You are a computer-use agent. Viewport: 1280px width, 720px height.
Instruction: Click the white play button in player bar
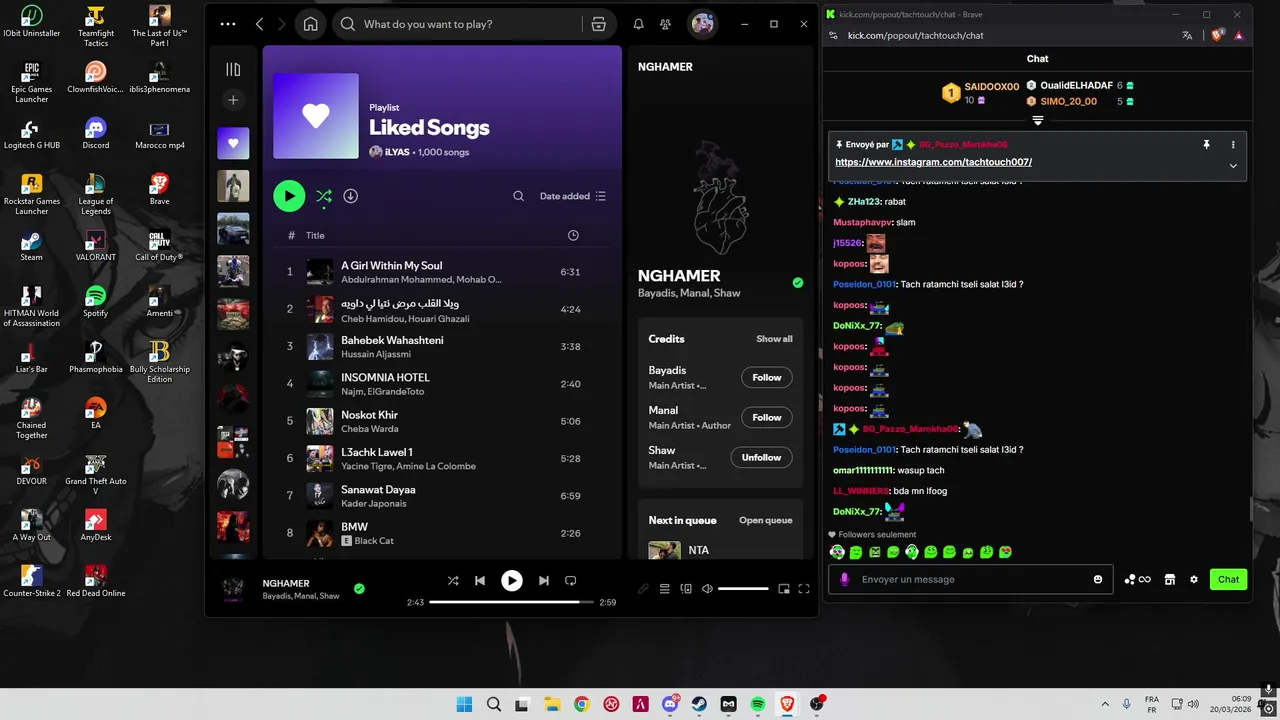pos(511,580)
